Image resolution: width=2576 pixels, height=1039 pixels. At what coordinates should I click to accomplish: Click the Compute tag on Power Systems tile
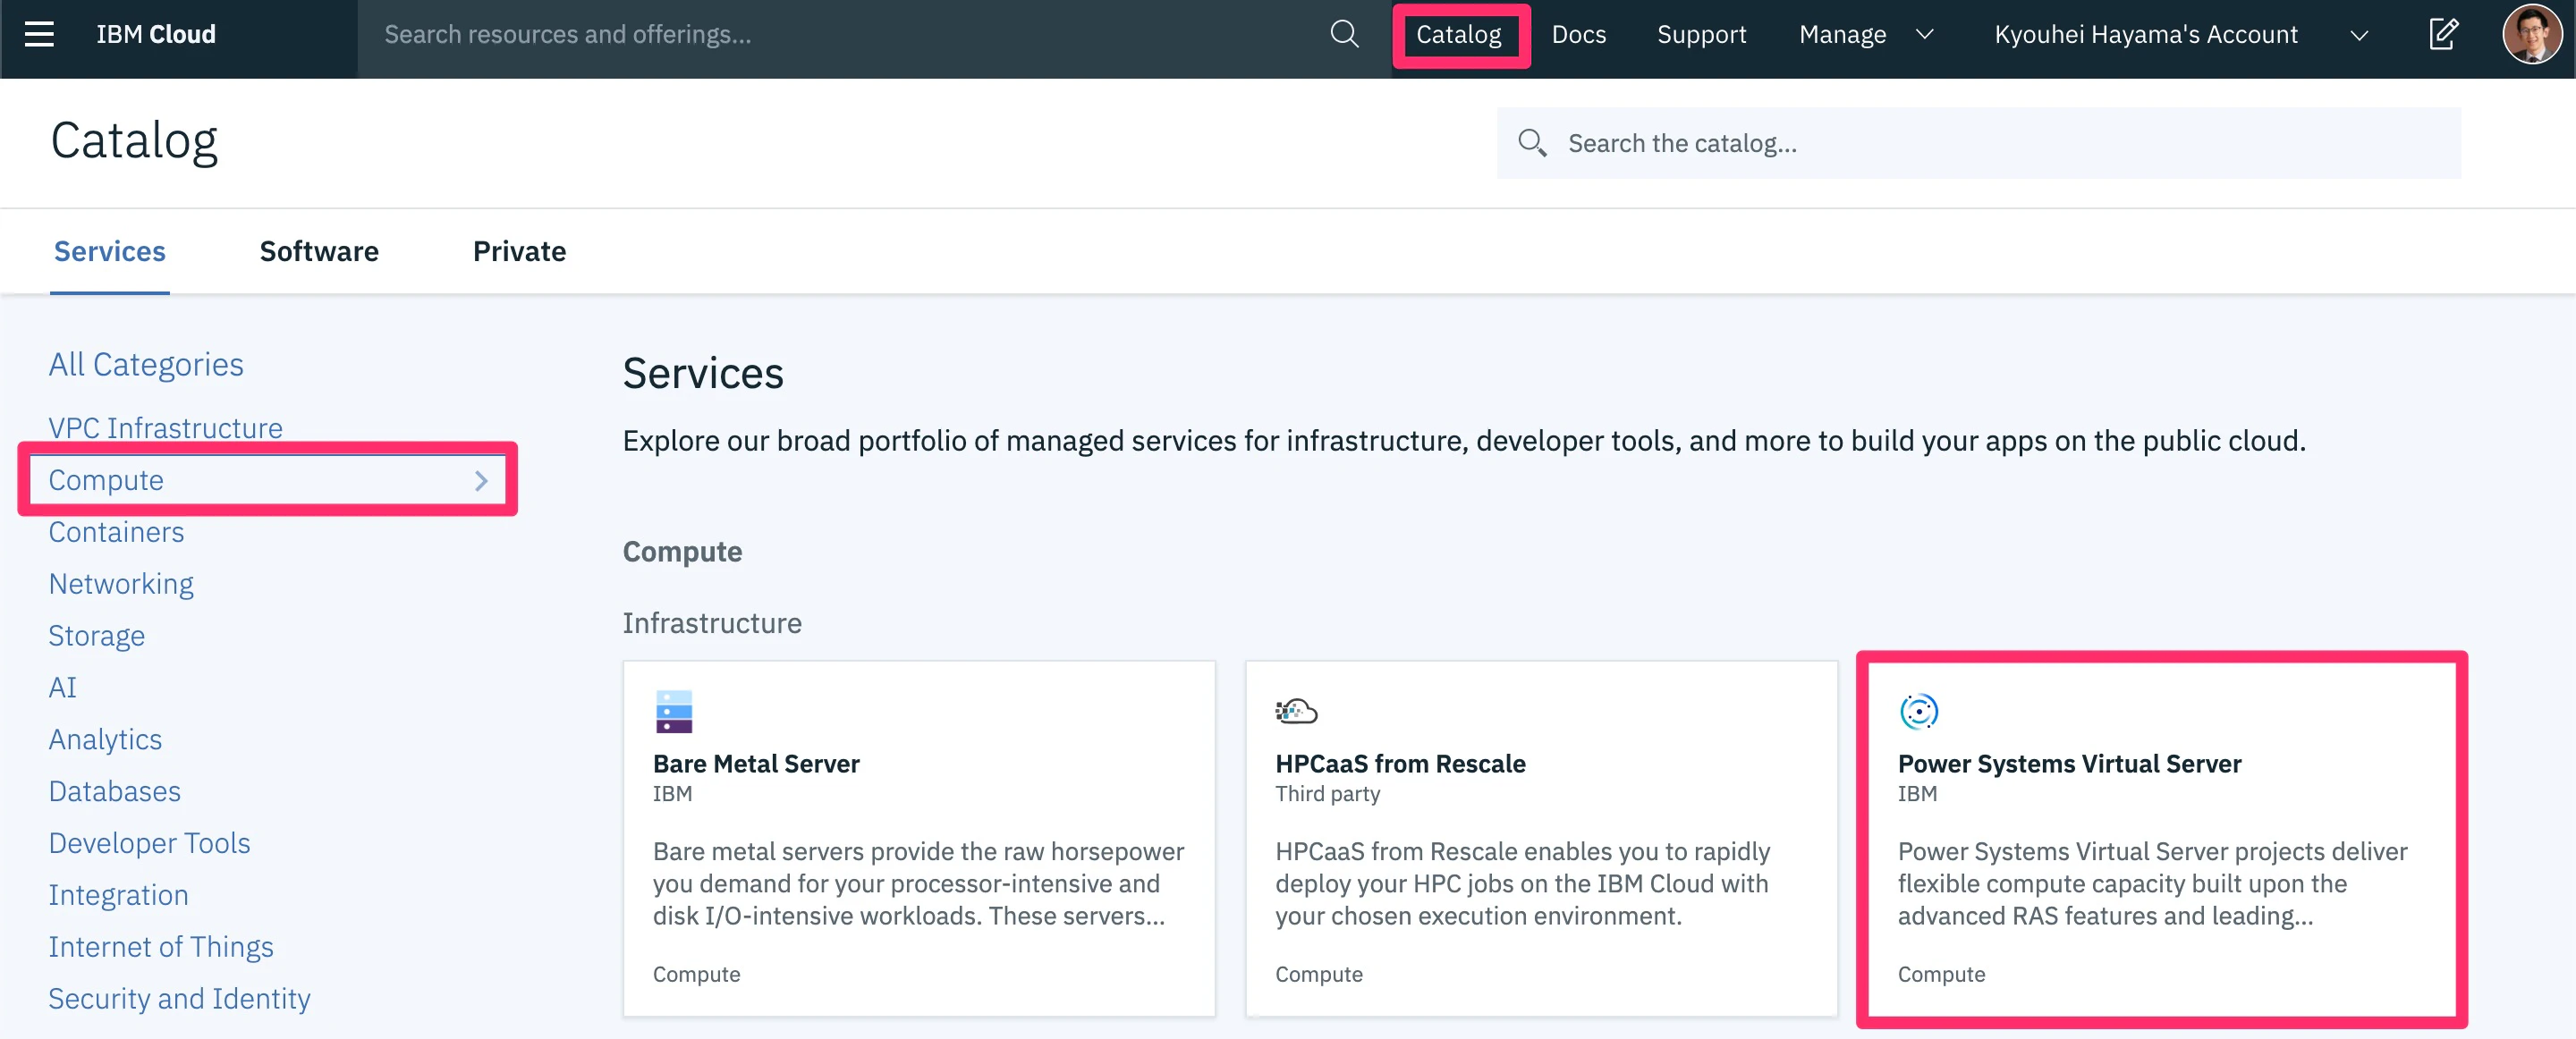[x=1941, y=975]
